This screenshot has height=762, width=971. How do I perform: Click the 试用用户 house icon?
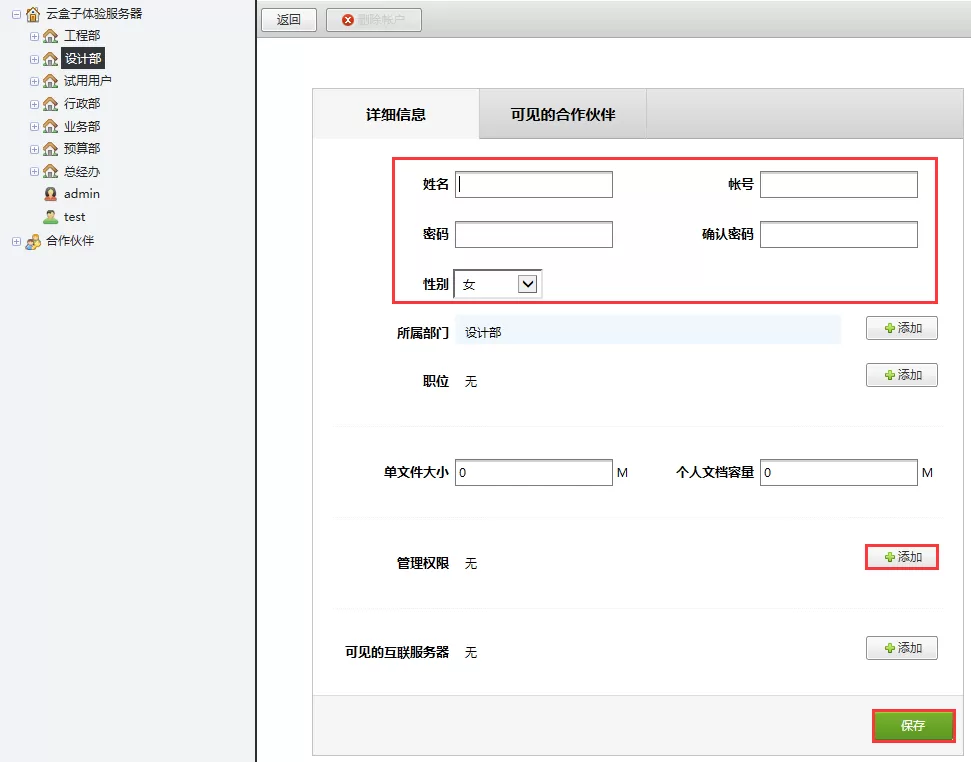[50, 81]
